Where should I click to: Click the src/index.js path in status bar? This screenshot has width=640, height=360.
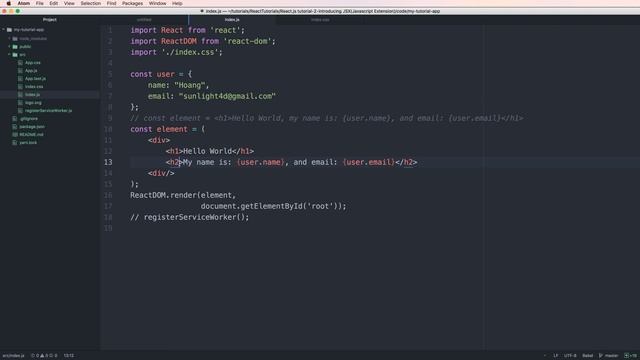[x=13, y=356]
